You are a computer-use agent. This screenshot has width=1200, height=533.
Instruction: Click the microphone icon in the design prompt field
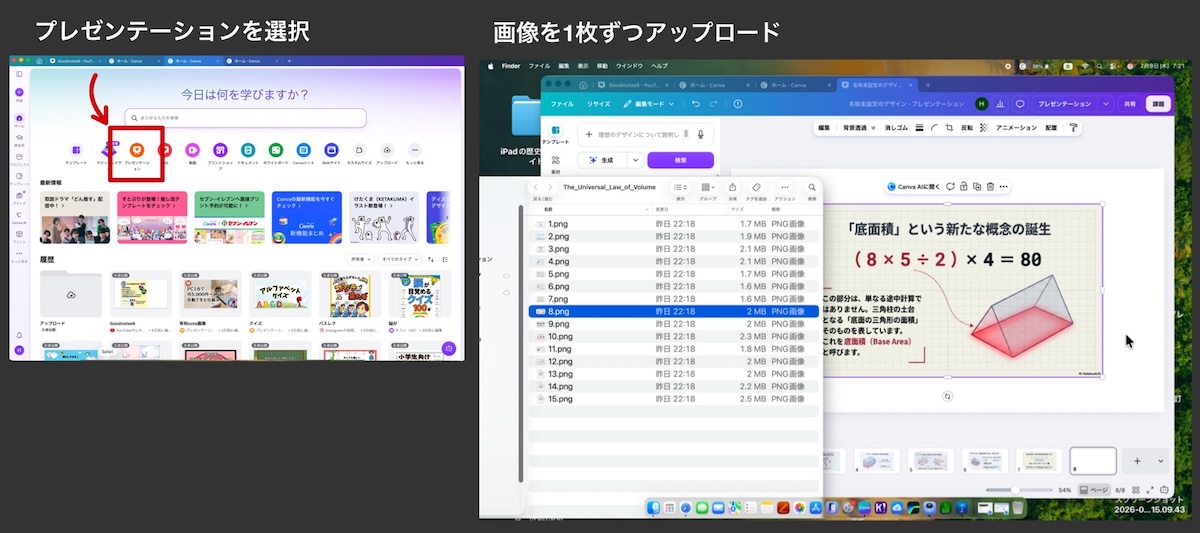(701, 134)
